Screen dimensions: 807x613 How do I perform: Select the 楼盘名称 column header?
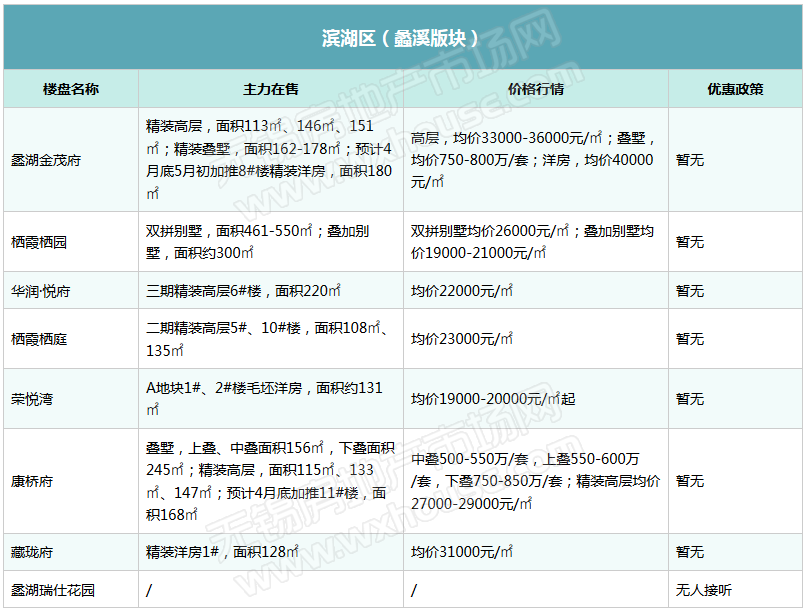tap(71, 89)
